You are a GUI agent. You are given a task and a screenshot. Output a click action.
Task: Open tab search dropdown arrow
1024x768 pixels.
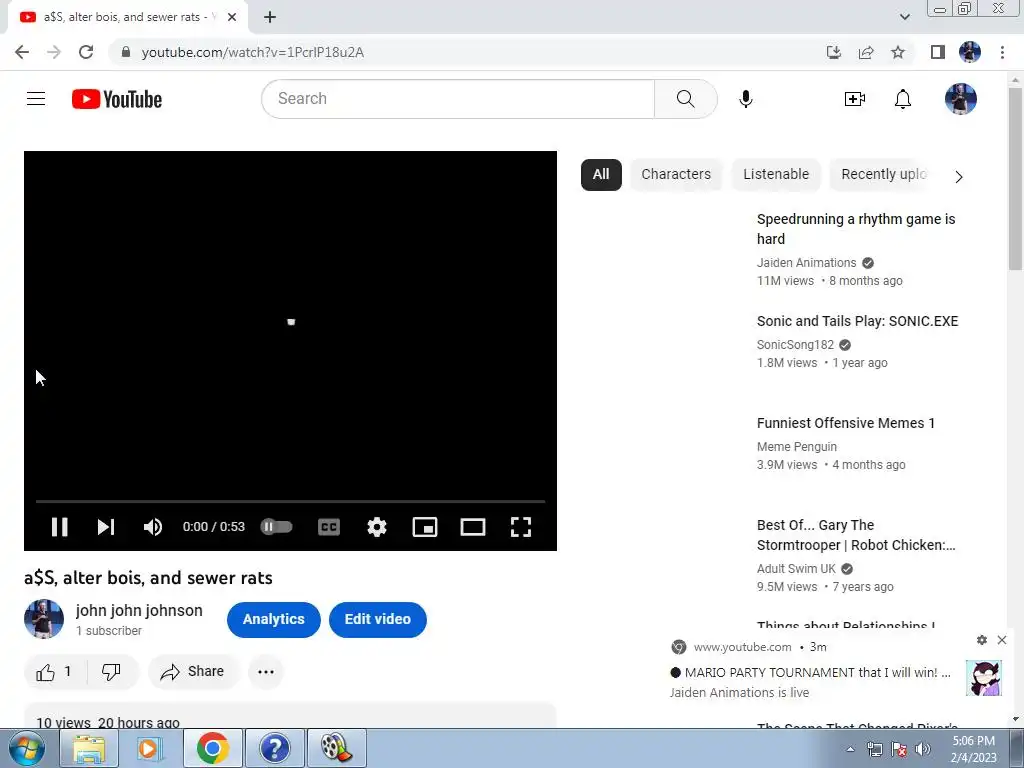[x=904, y=17]
